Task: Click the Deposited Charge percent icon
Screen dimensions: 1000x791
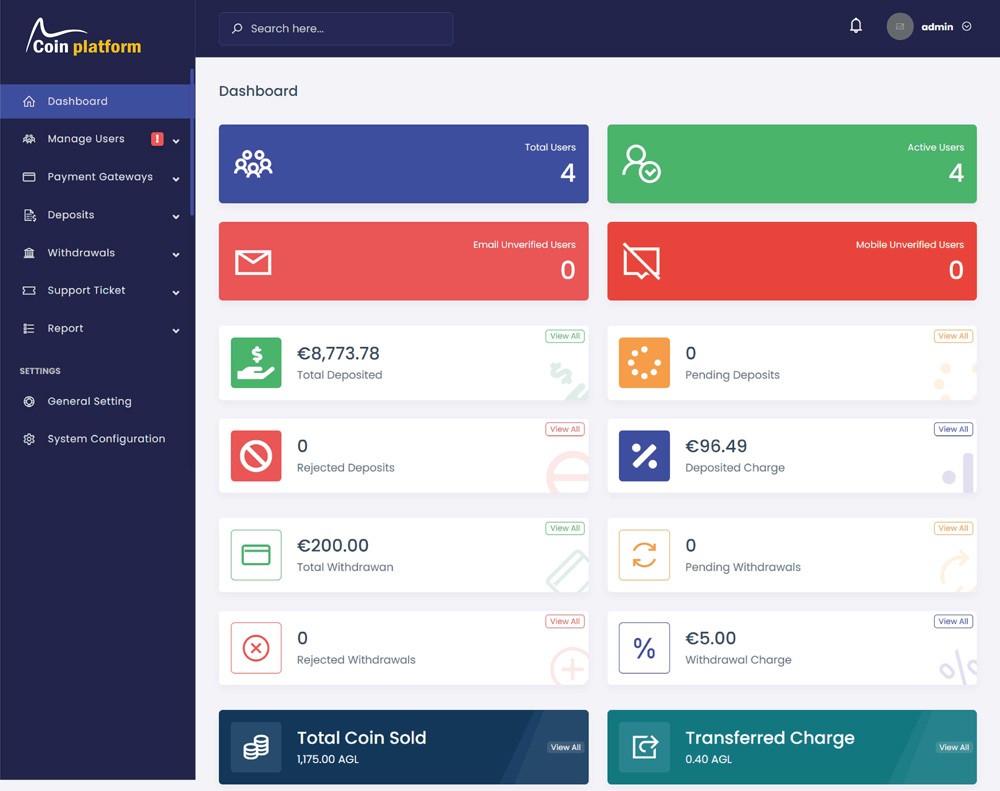Action: point(644,456)
